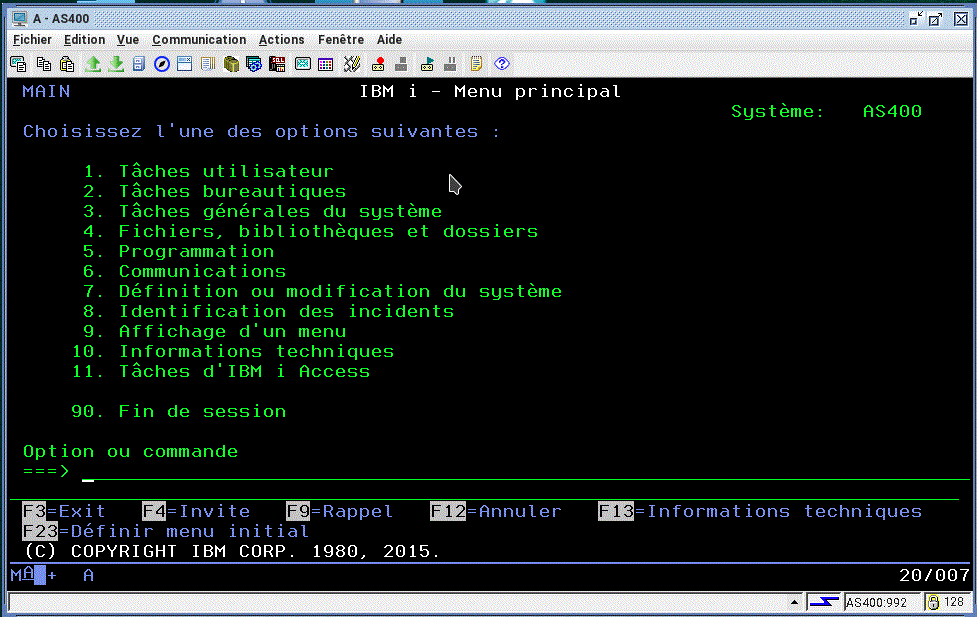Screen dimensions: 977x617
Task: Click the Copy toolbar icon
Action: (44, 63)
